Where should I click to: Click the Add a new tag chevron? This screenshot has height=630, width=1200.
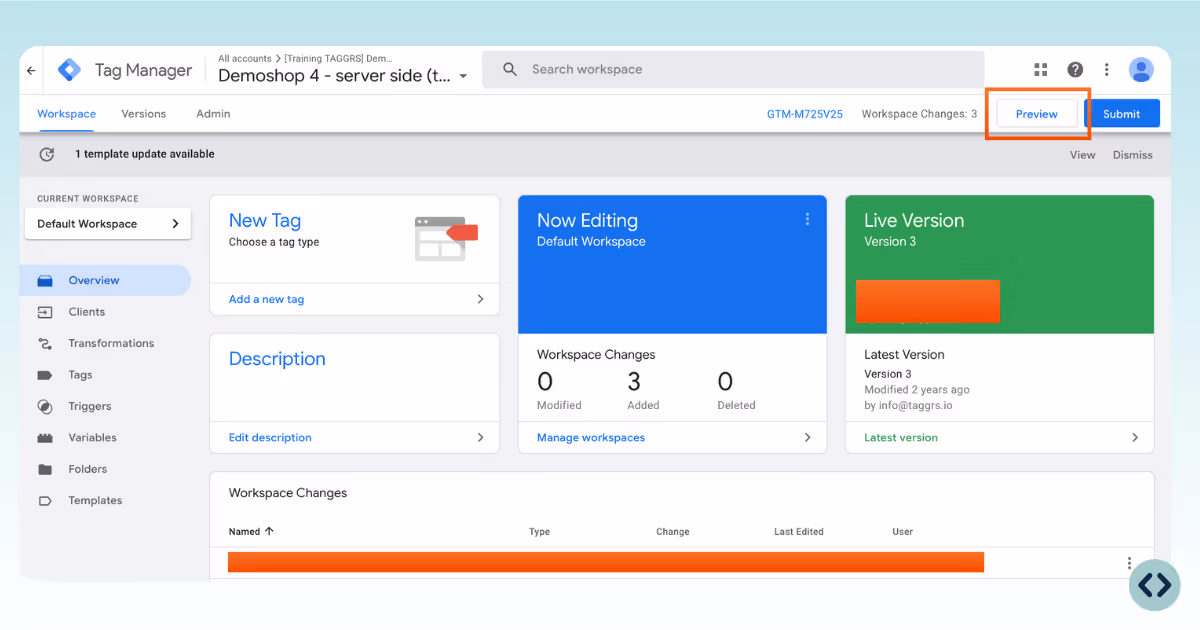coord(480,299)
